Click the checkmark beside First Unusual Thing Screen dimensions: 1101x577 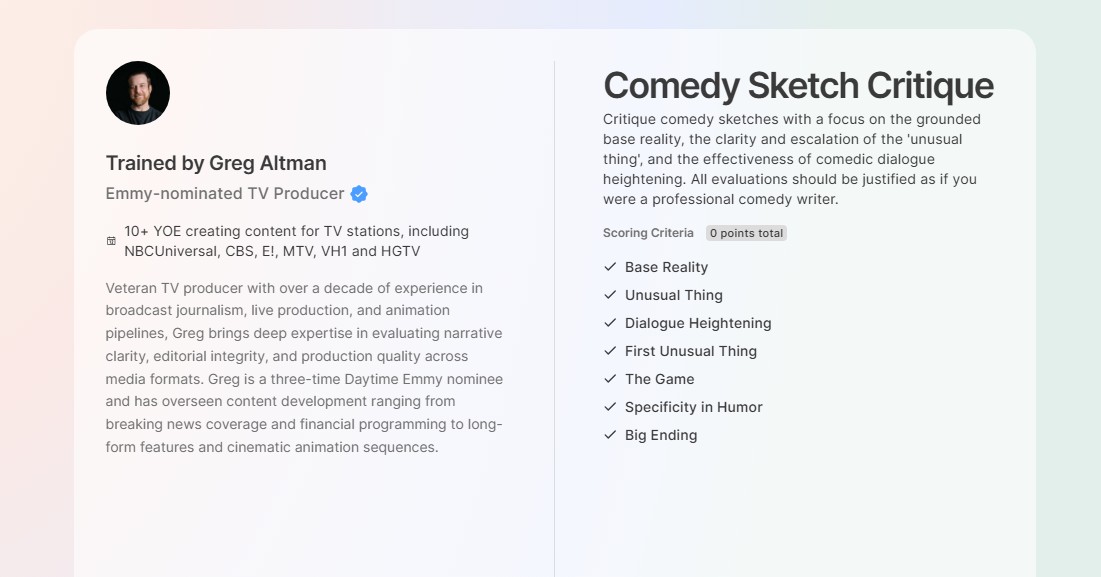pos(610,351)
